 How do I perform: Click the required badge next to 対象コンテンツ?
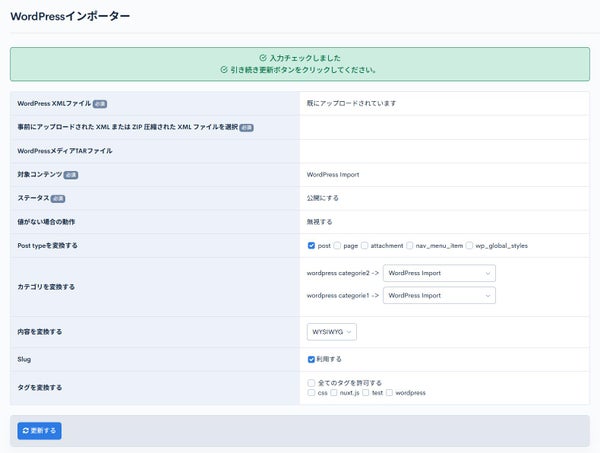pos(71,175)
